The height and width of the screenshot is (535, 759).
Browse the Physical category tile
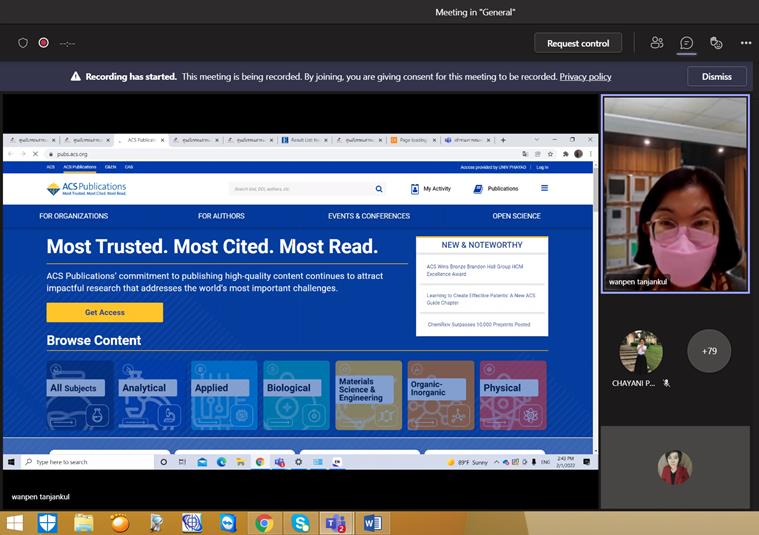click(x=513, y=395)
